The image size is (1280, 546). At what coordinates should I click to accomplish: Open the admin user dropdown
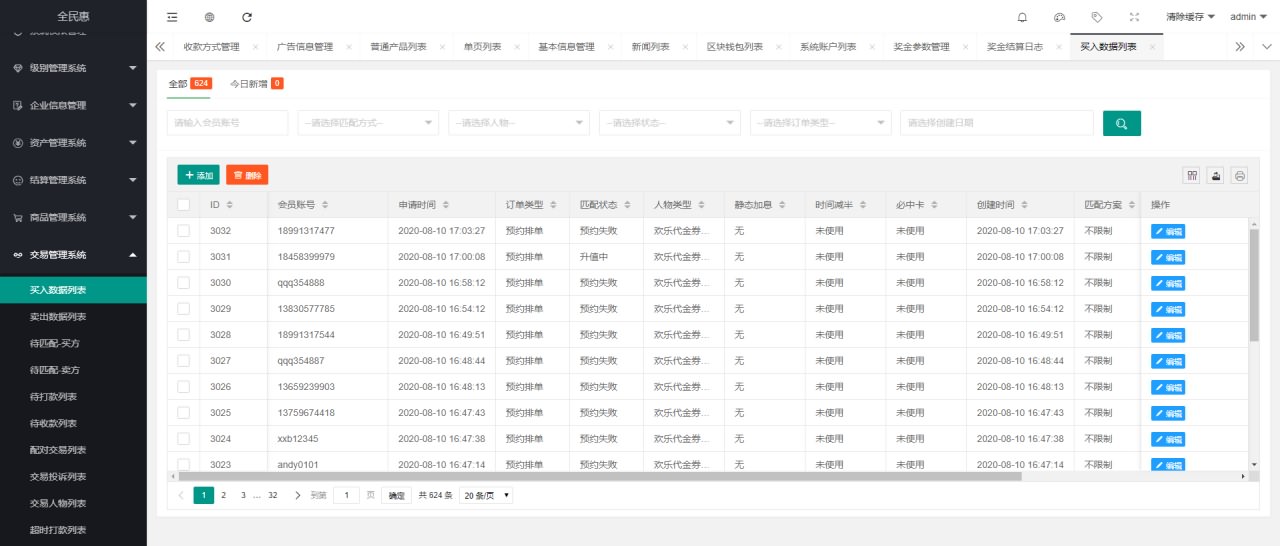(x=1248, y=17)
